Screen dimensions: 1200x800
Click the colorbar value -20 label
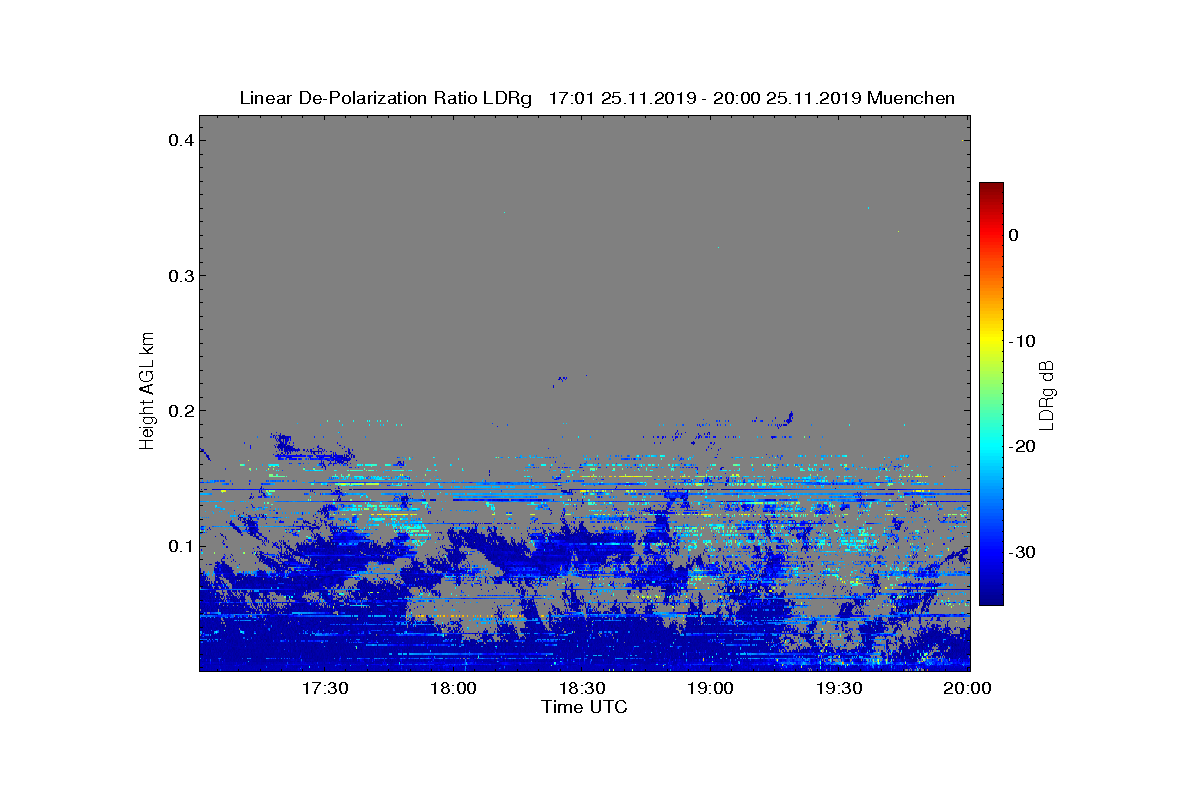(x=1021, y=447)
